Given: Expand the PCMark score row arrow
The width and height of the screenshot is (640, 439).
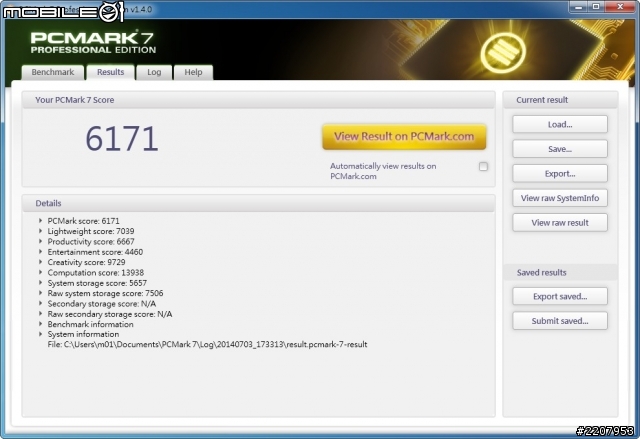Looking at the screenshot, I should 40,221.
